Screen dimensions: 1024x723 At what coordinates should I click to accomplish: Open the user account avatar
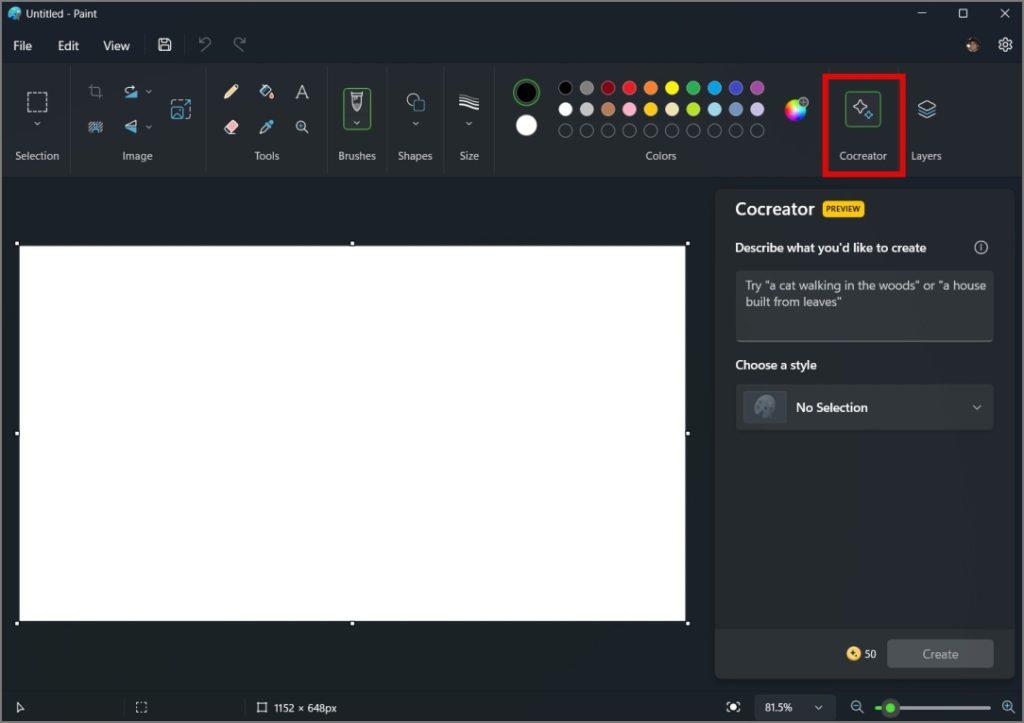972,45
